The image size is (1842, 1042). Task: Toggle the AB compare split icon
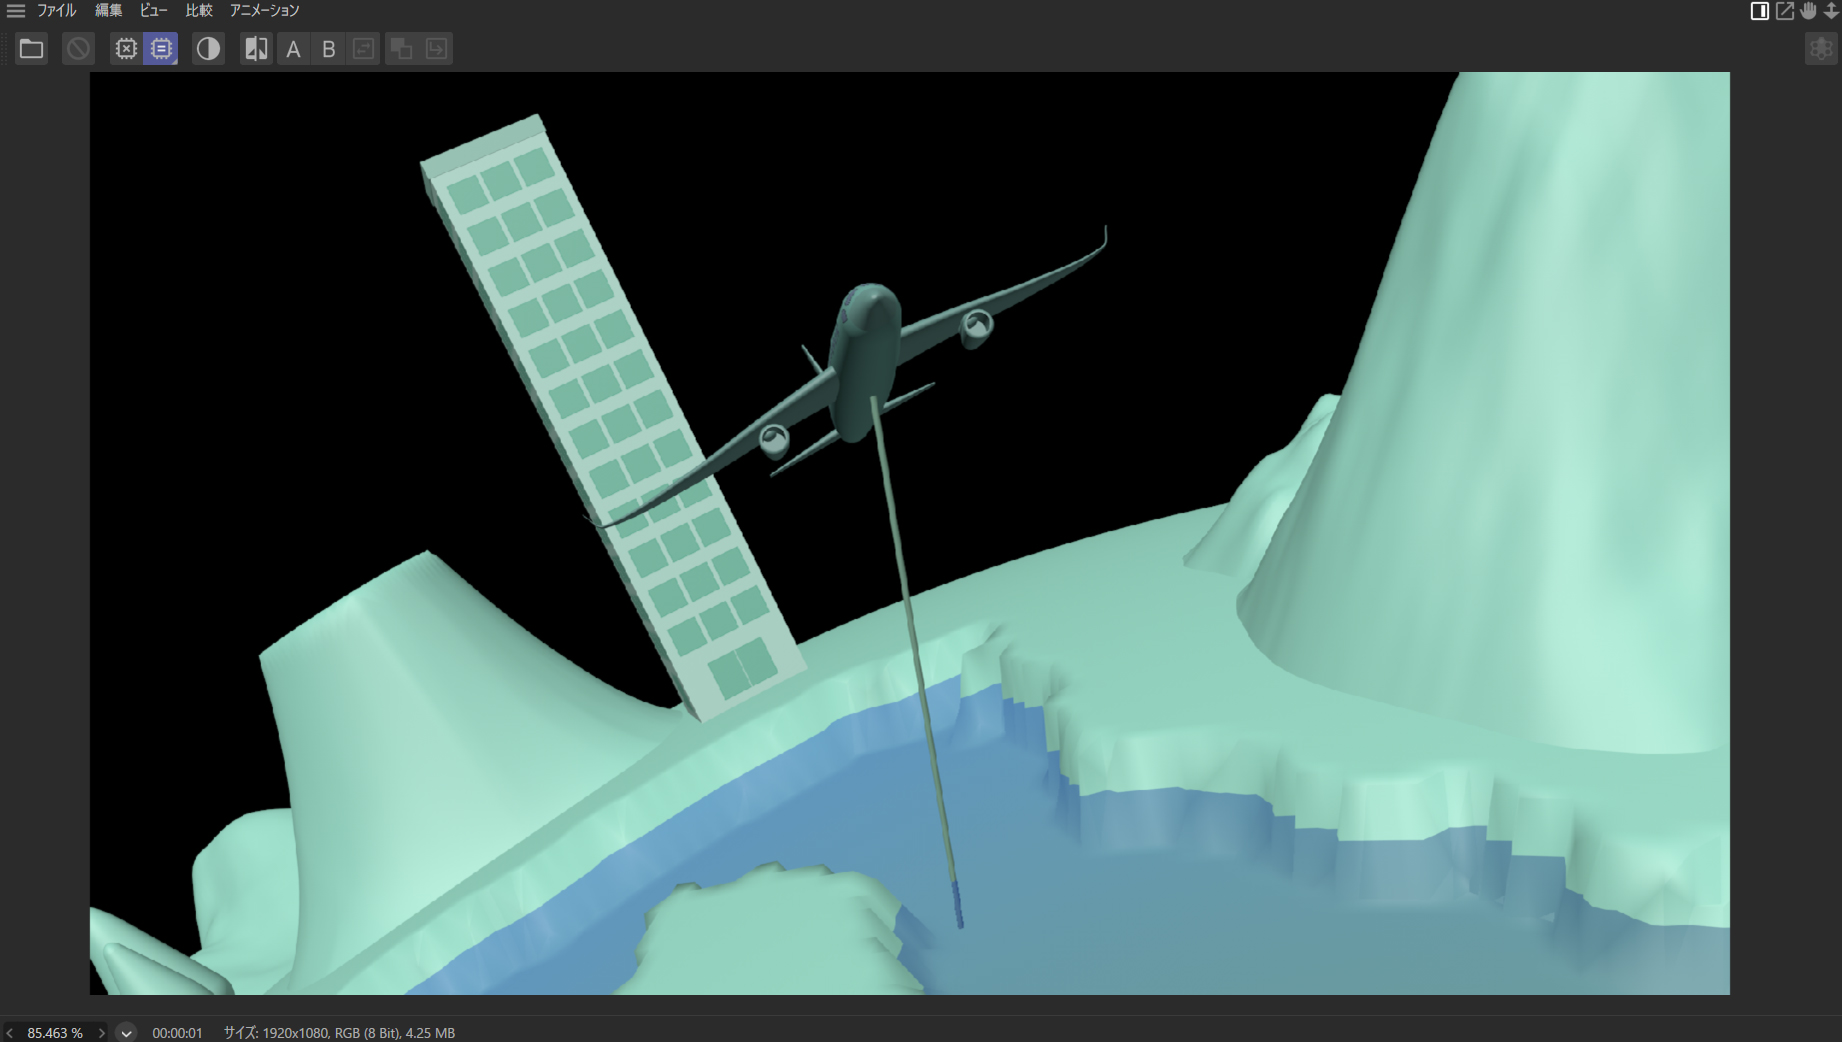(256, 49)
